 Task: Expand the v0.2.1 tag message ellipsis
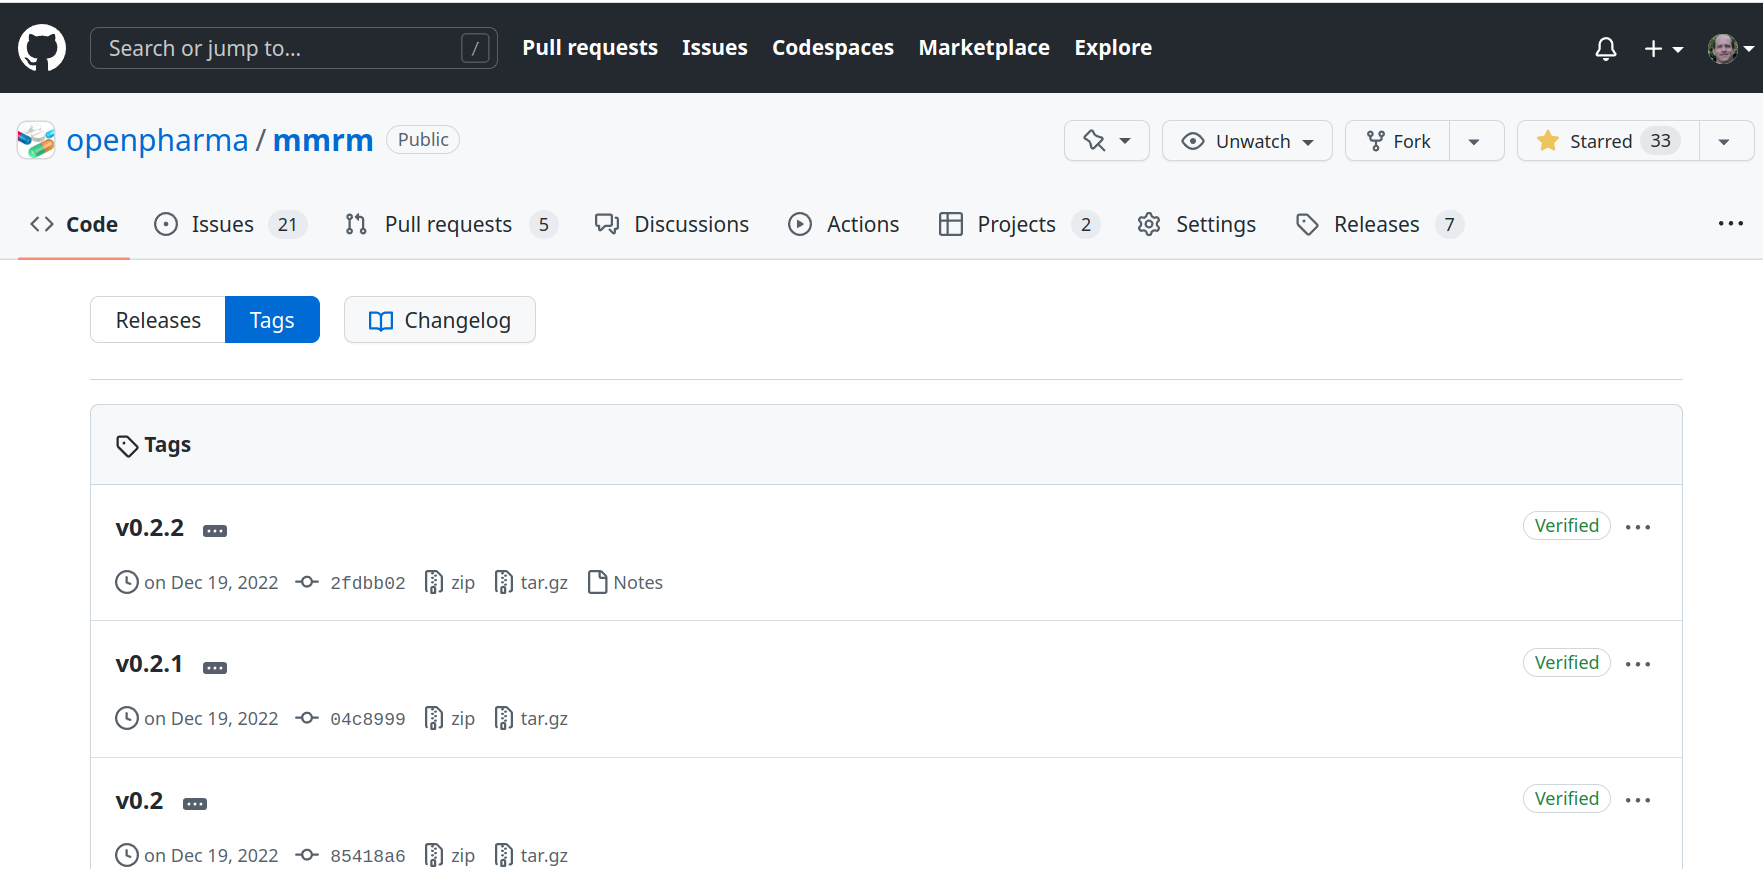(x=215, y=667)
